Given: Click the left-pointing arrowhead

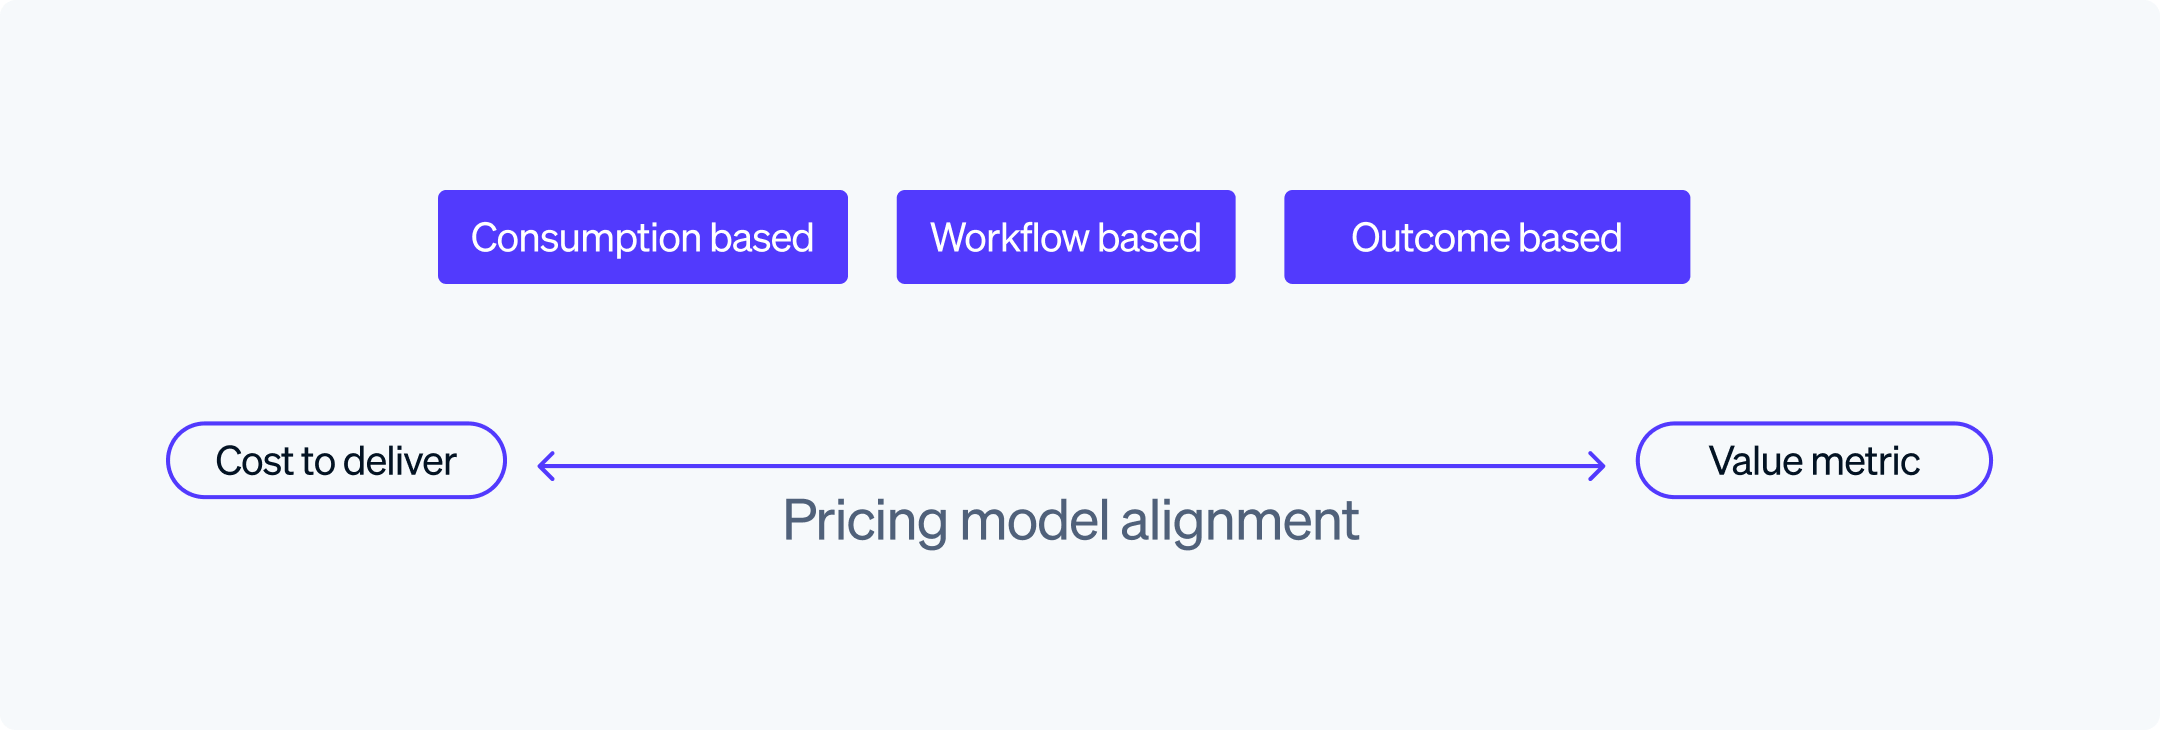Looking at the screenshot, I should (x=546, y=466).
